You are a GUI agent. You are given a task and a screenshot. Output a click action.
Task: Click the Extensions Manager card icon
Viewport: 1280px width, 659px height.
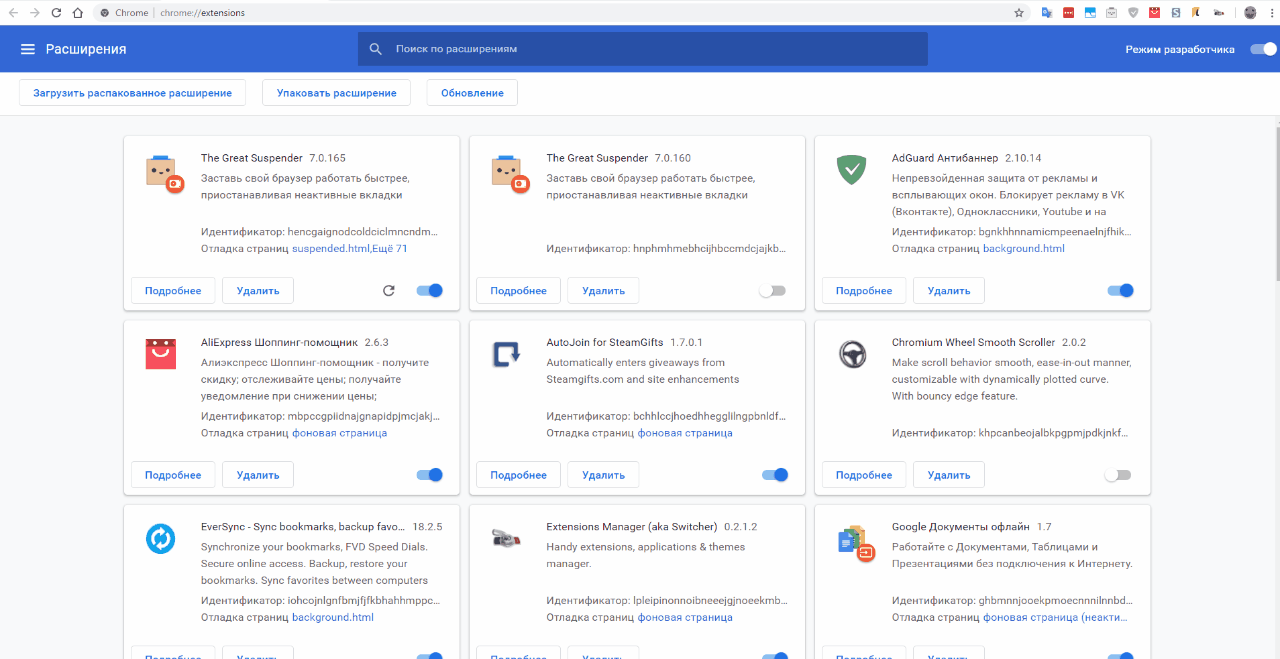[x=506, y=539]
